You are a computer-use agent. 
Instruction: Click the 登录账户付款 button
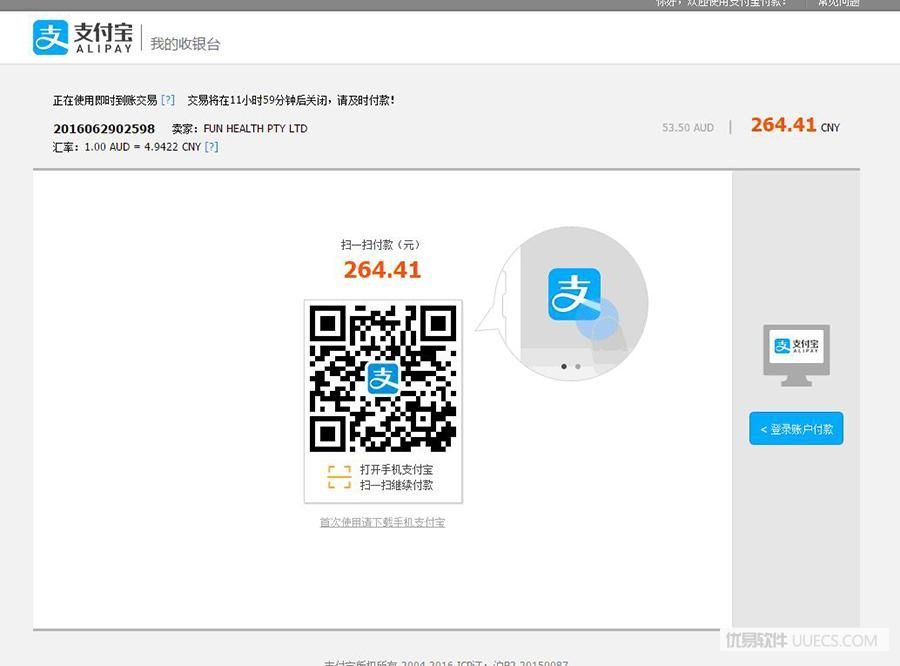pyautogui.click(x=796, y=428)
